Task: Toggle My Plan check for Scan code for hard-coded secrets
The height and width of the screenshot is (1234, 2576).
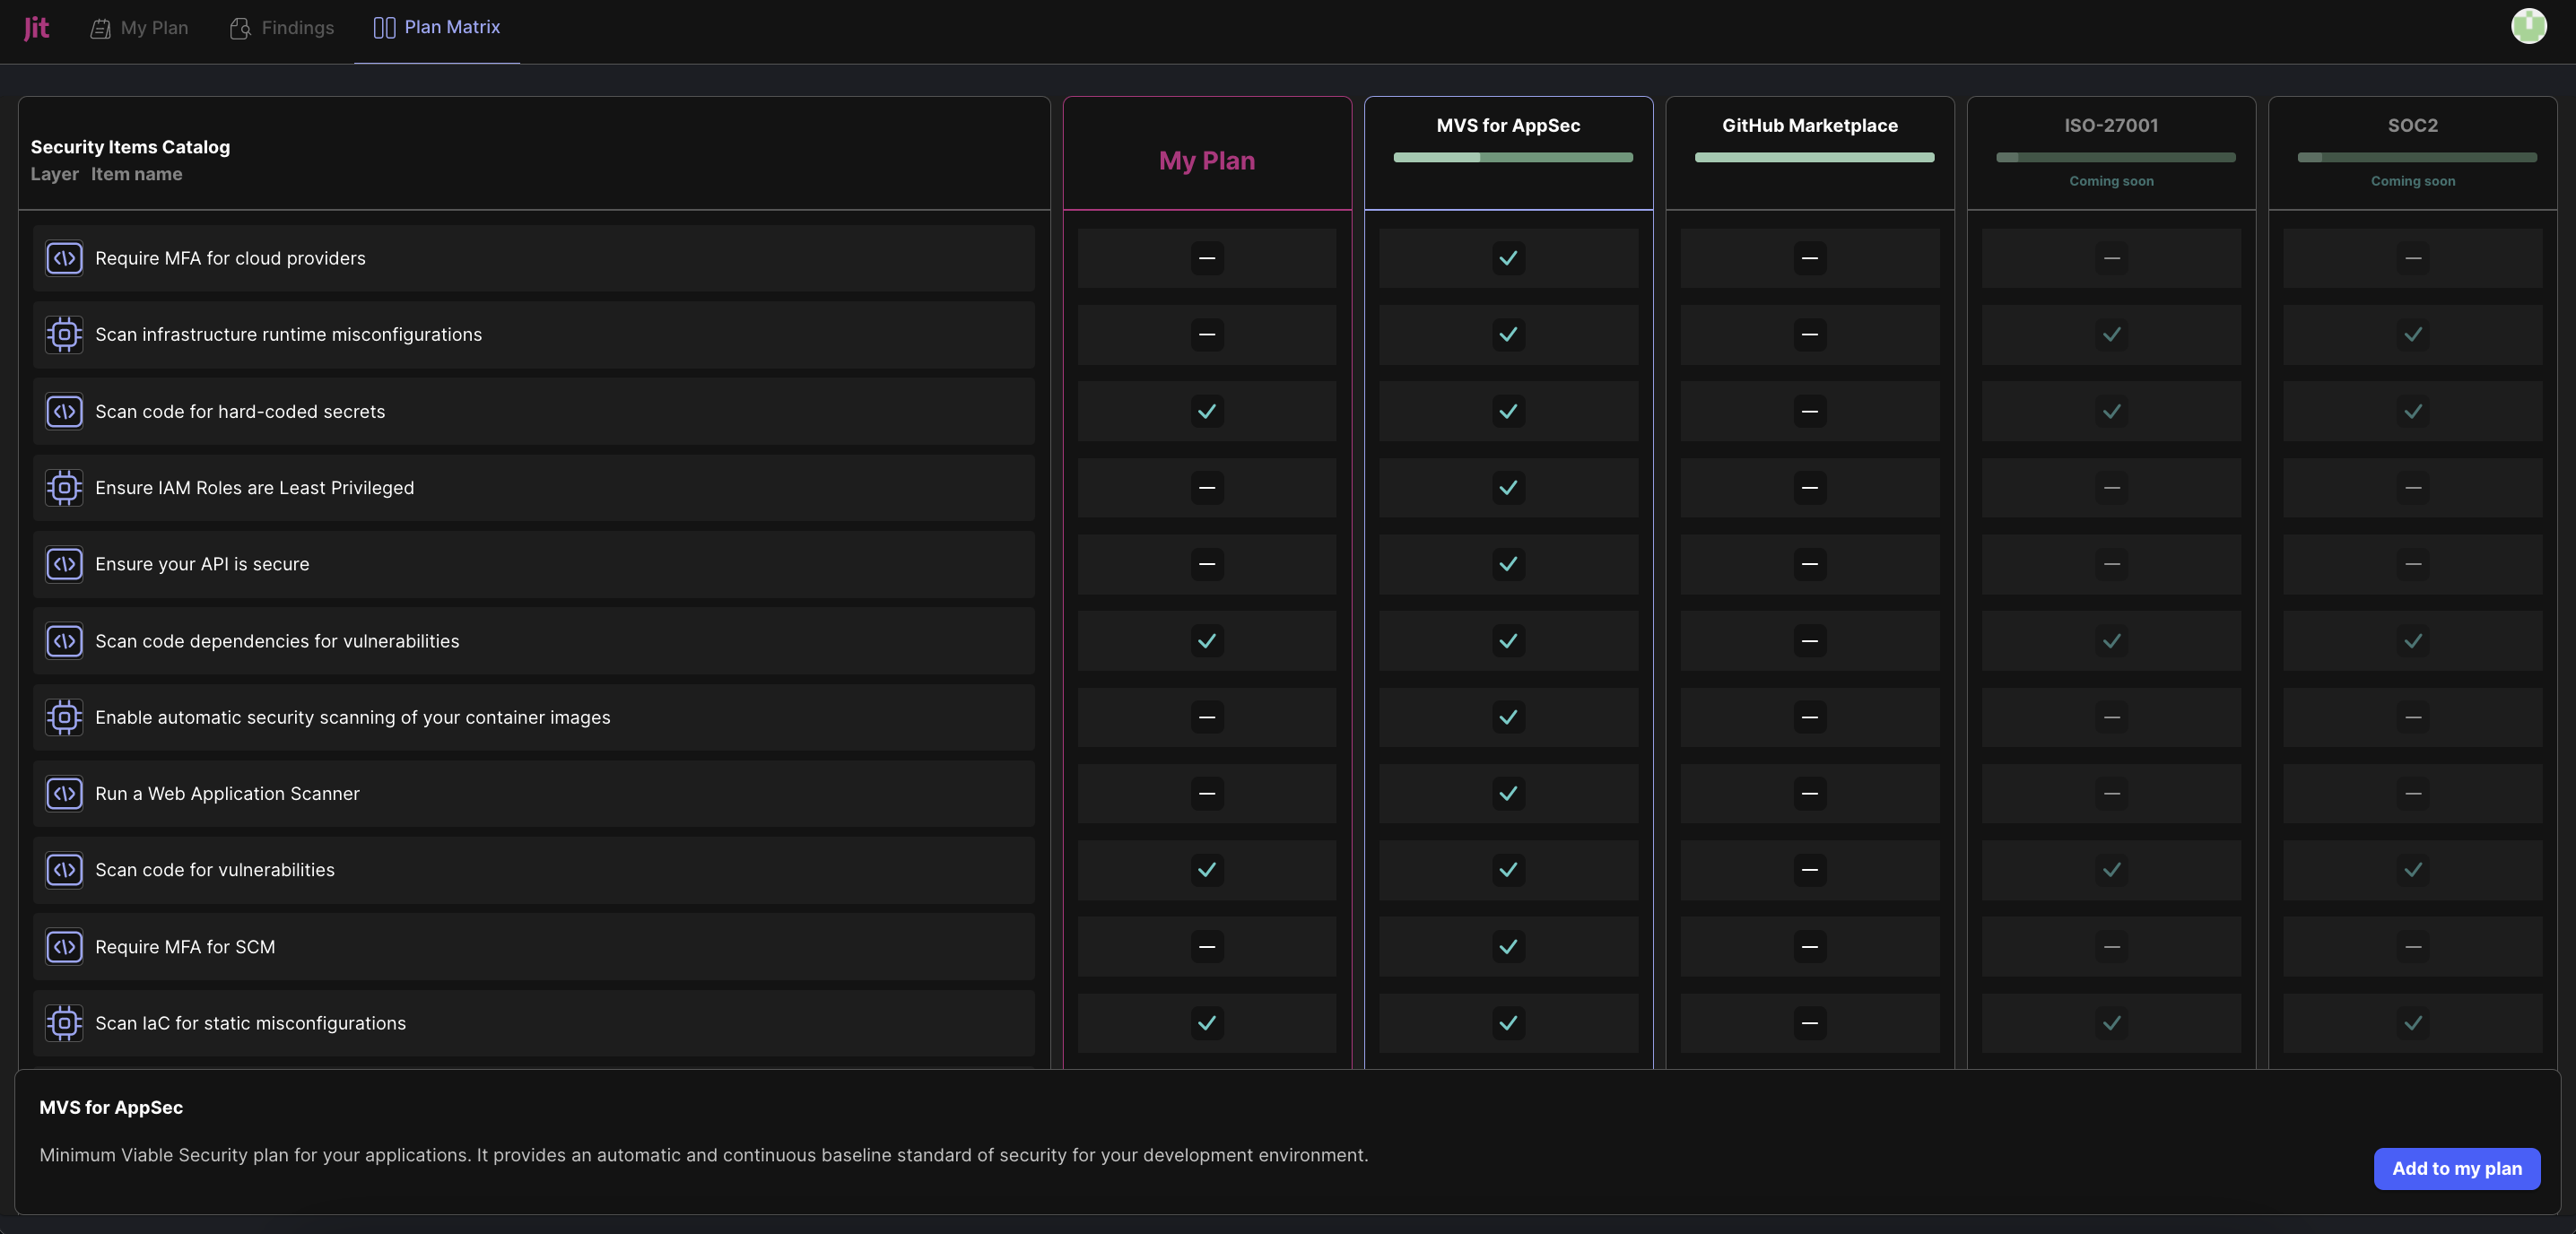Action: [x=1207, y=411]
